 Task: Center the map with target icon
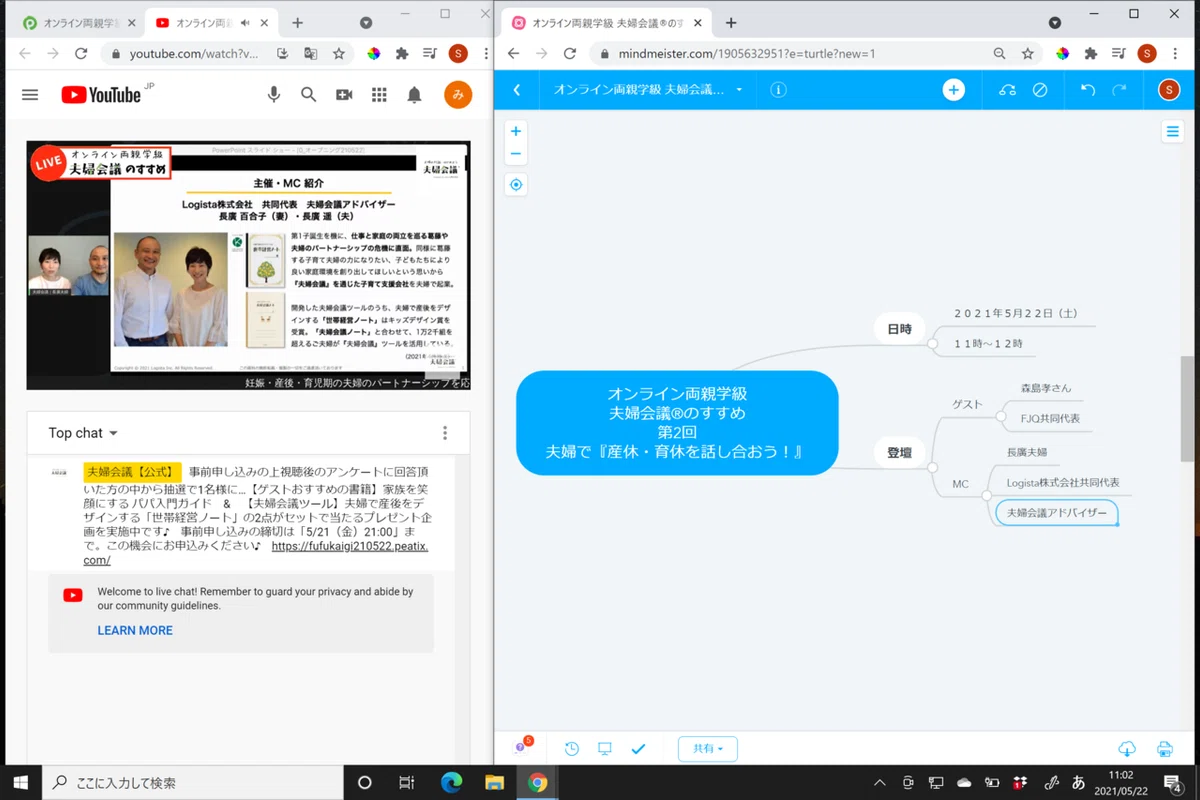coord(516,185)
